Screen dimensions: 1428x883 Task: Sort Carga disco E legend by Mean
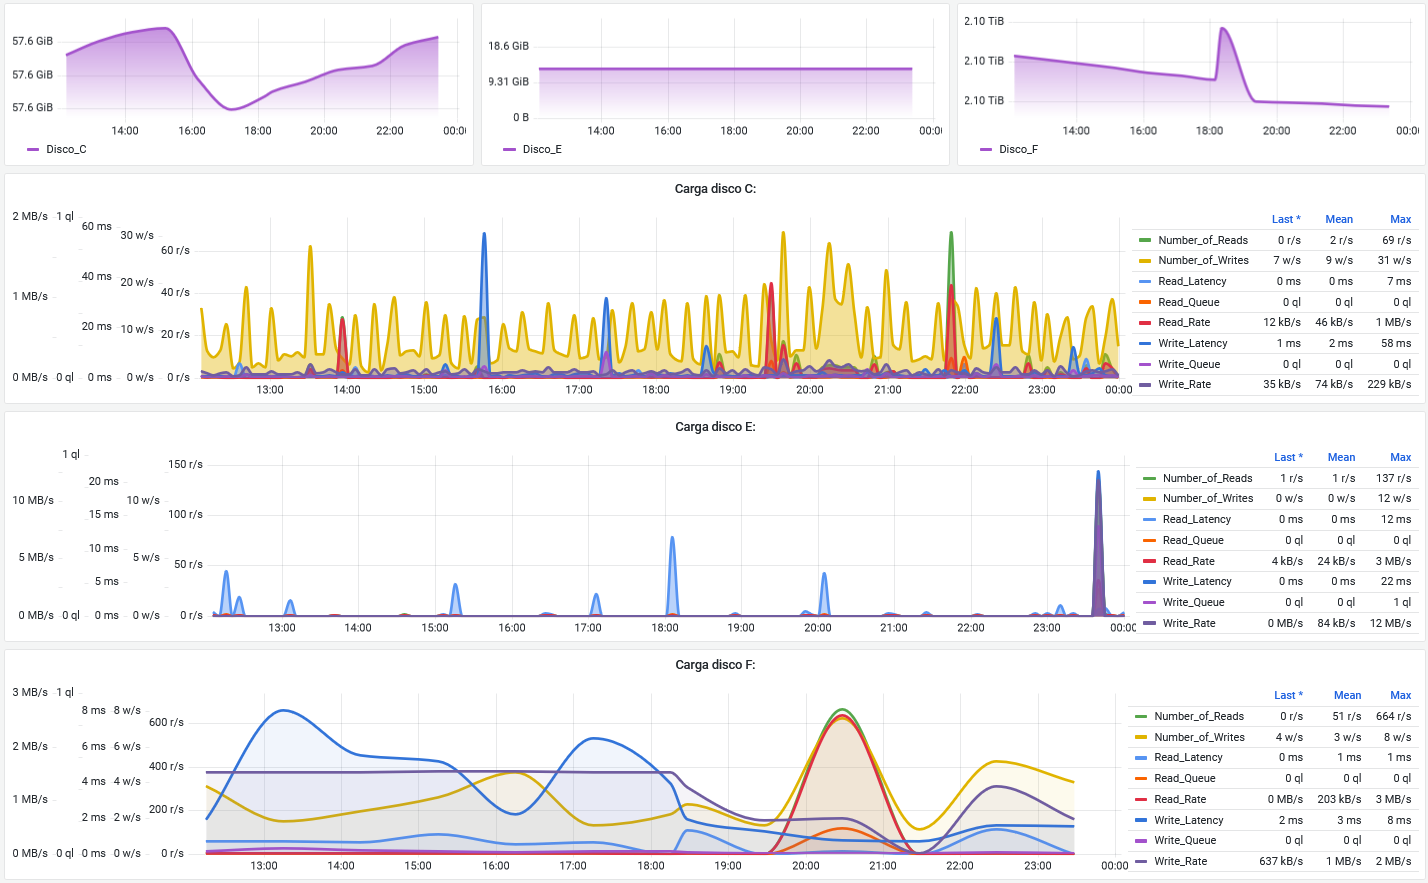[x=1341, y=458]
